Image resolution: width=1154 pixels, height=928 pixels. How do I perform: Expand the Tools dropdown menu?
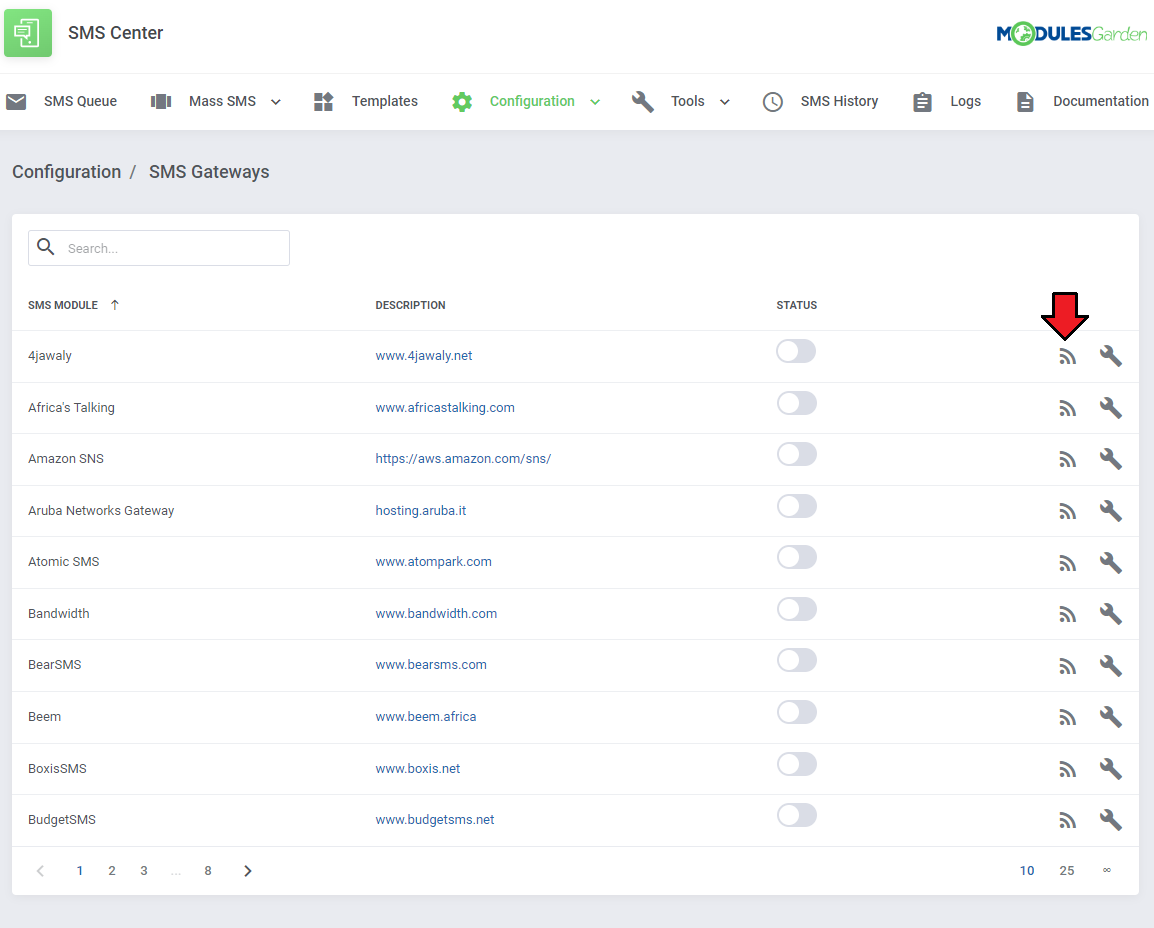724,102
